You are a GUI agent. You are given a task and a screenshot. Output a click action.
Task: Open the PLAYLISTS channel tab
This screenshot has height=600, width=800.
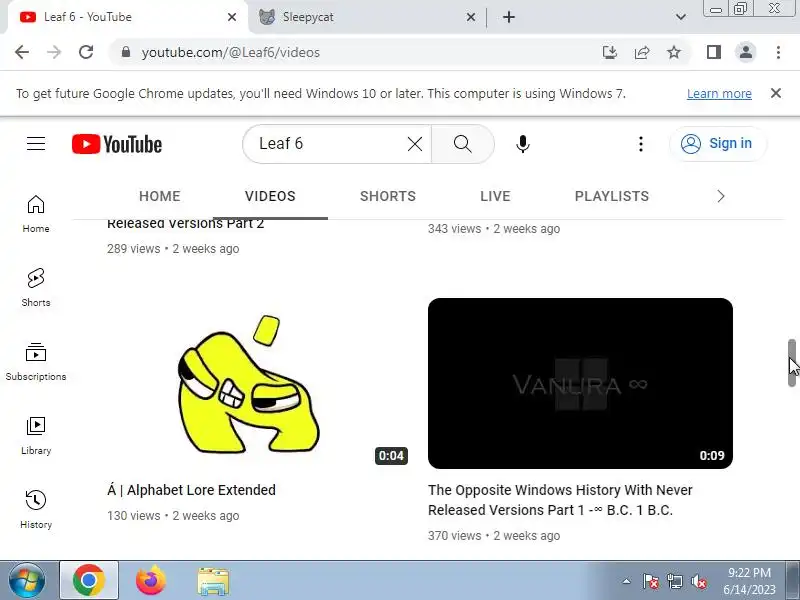click(x=612, y=196)
